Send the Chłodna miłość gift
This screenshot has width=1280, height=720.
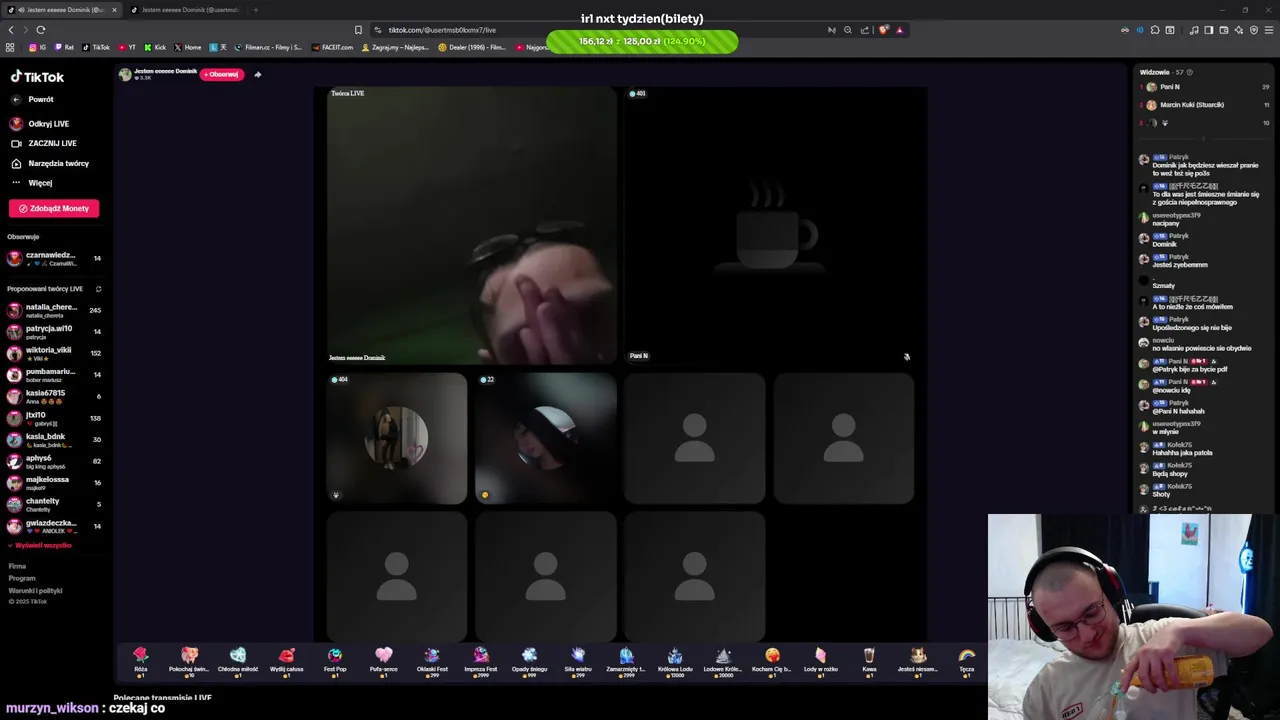(x=238, y=661)
